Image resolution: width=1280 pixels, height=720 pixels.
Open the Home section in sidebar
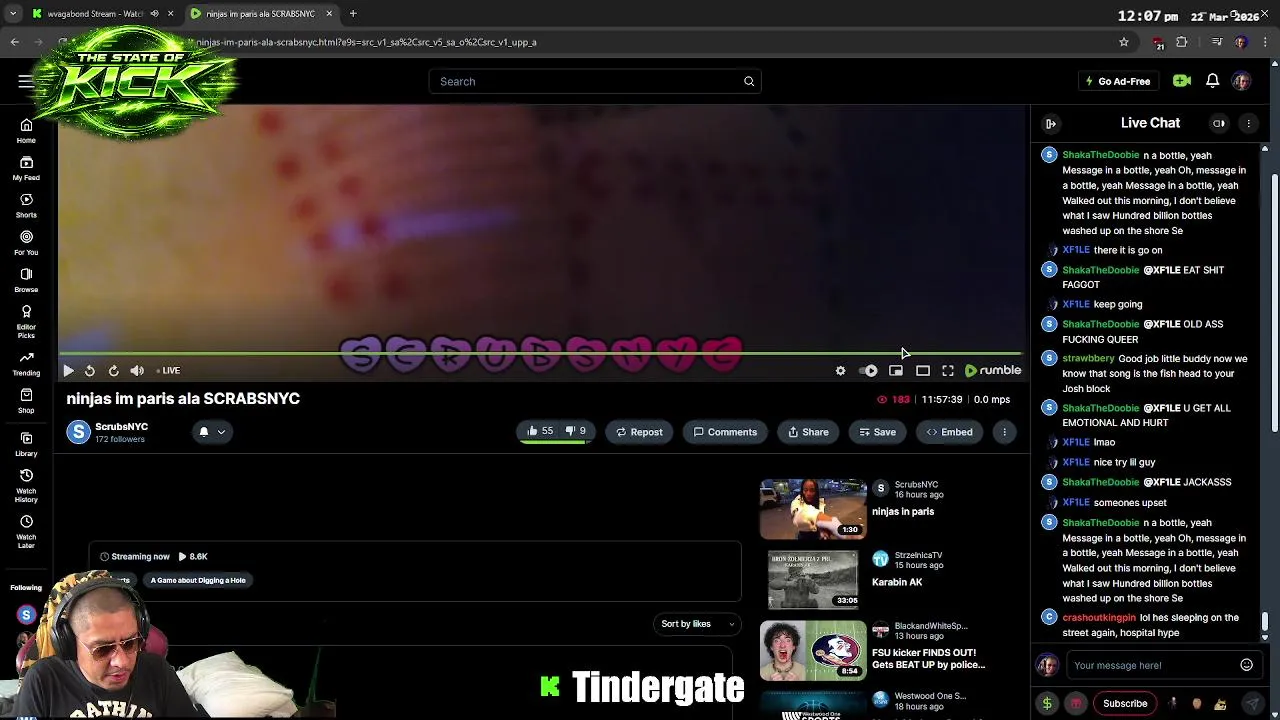click(x=26, y=130)
